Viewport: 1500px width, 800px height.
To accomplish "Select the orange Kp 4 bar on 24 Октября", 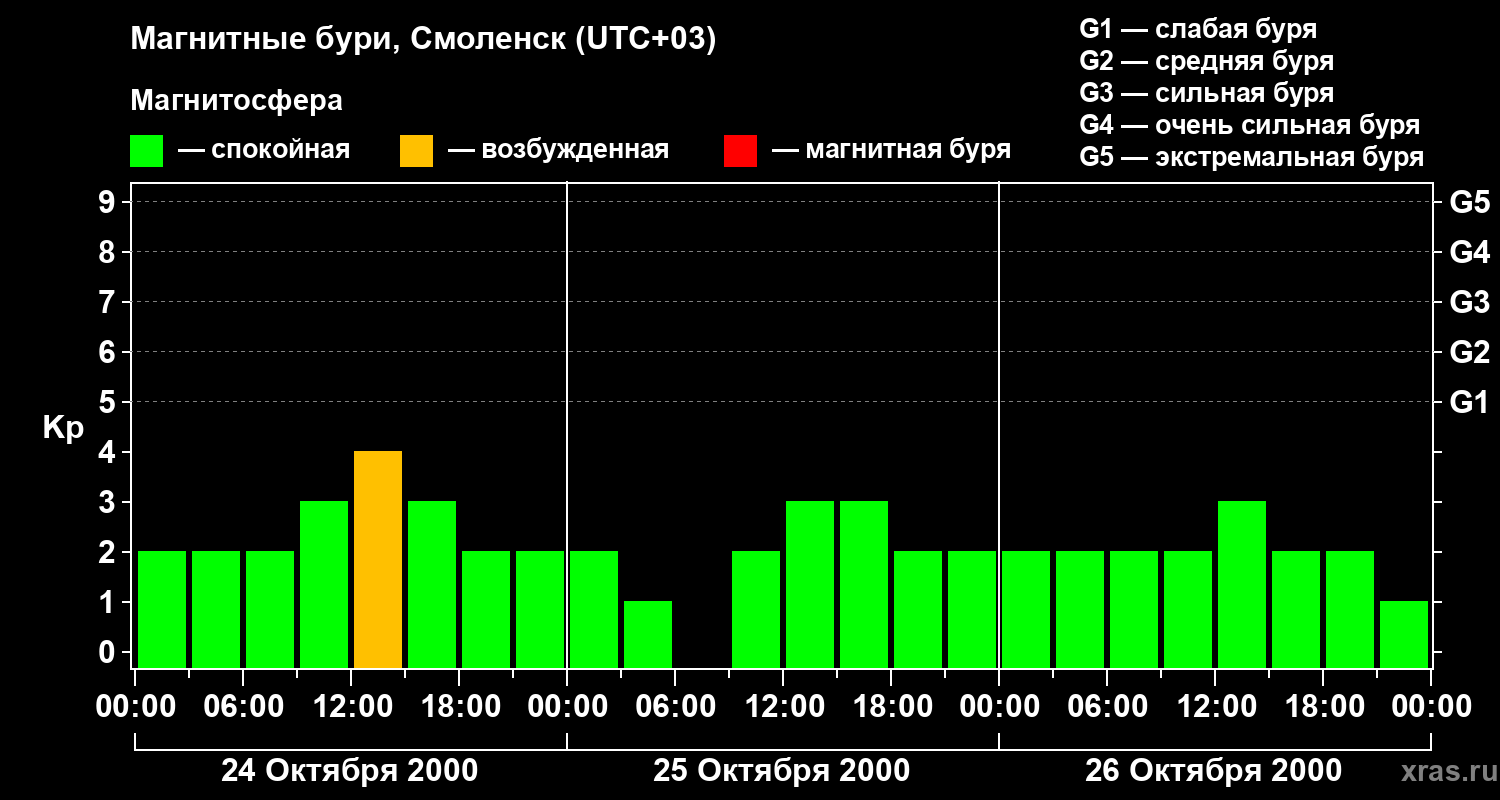I will [378, 560].
